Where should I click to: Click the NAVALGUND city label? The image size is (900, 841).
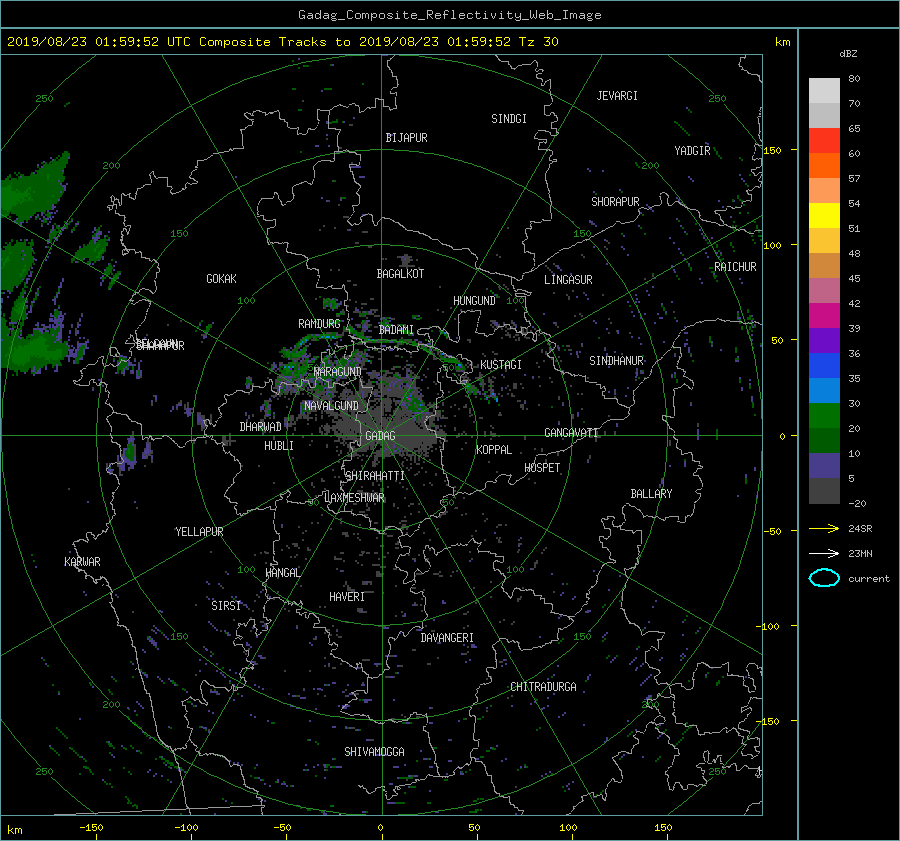(331, 406)
